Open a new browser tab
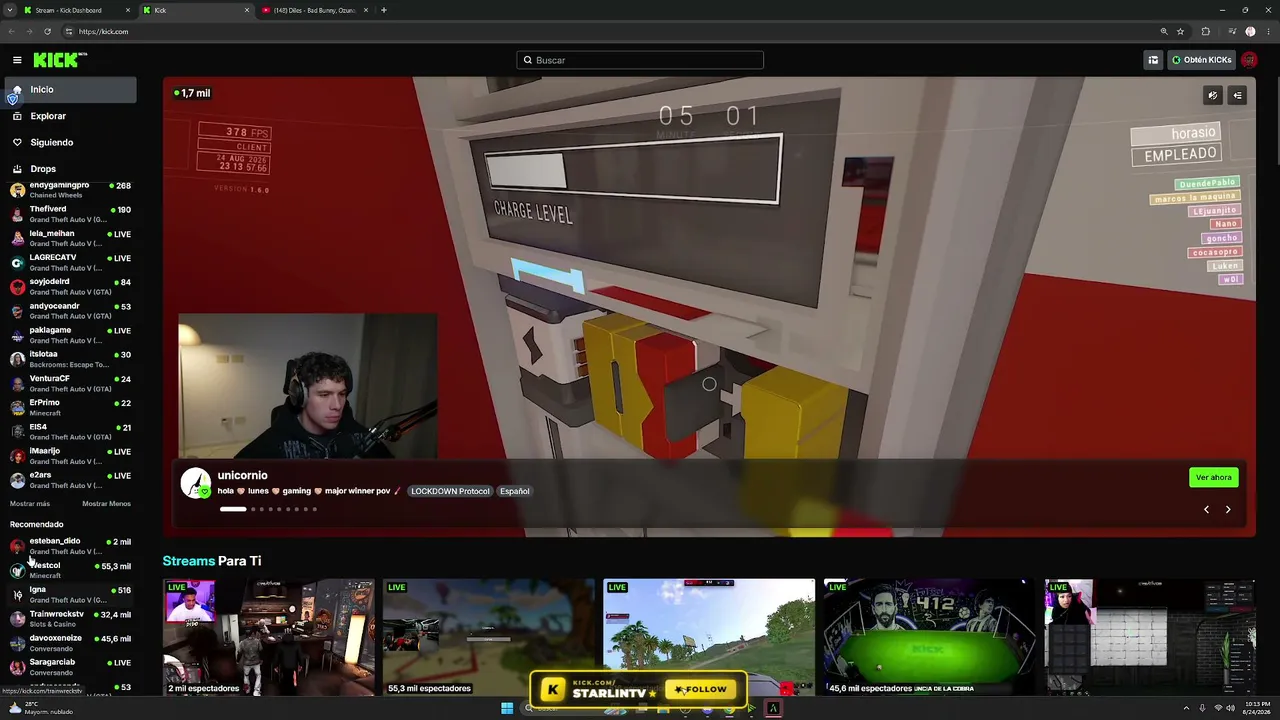Image resolution: width=1280 pixels, height=720 pixels. 384,10
